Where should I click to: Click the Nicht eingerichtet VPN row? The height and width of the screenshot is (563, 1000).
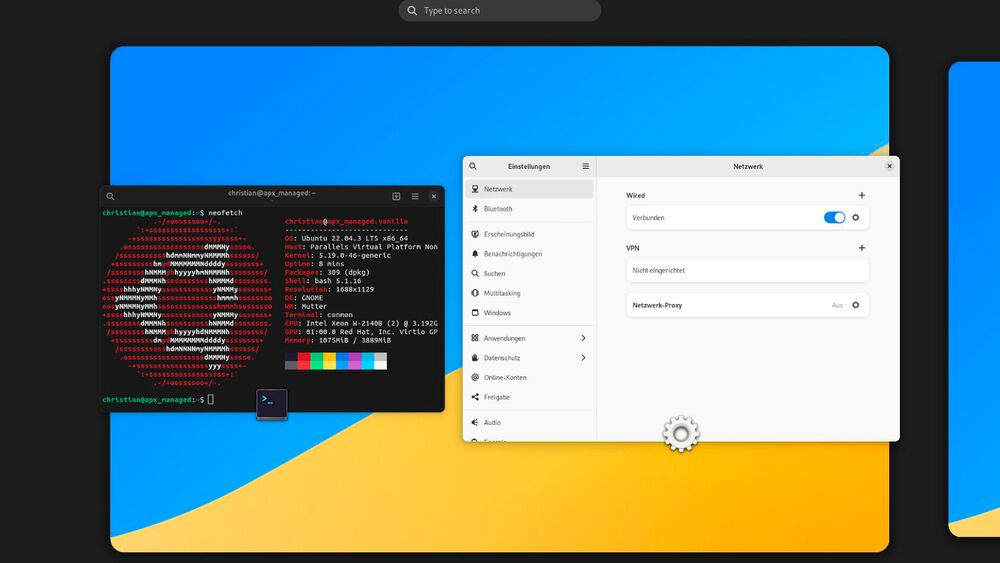[x=747, y=270]
